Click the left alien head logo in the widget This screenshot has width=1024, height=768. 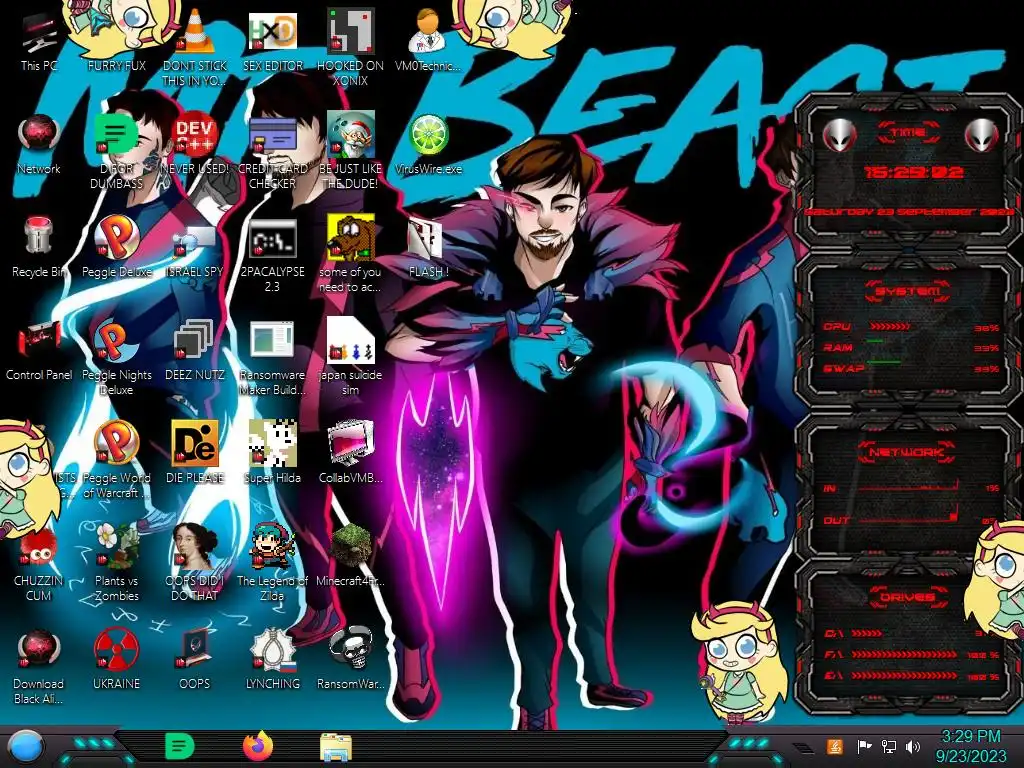[x=839, y=136]
